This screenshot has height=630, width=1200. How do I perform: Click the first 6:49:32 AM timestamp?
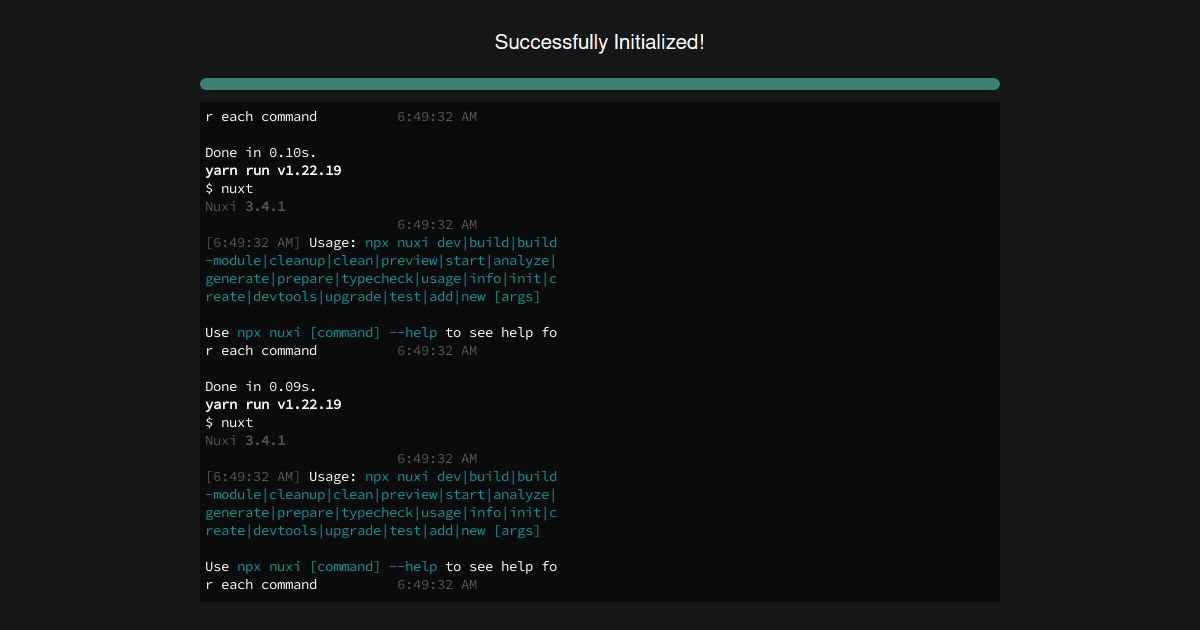point(438,116)
